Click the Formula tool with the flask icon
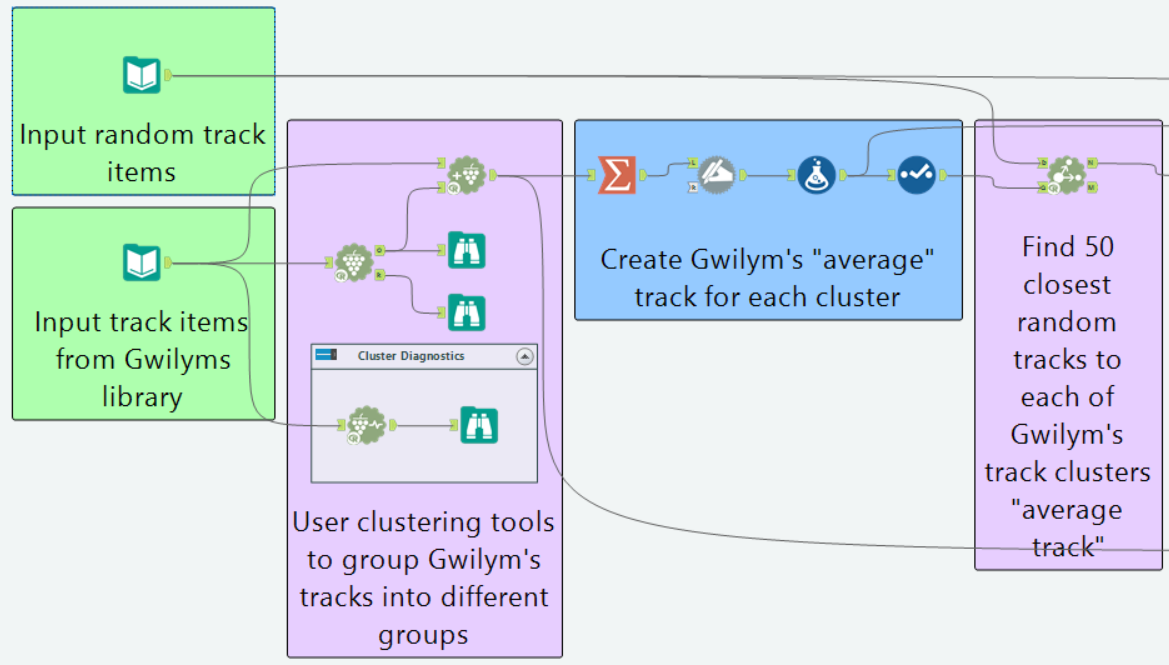1169x665 pixels. (816, 177)
